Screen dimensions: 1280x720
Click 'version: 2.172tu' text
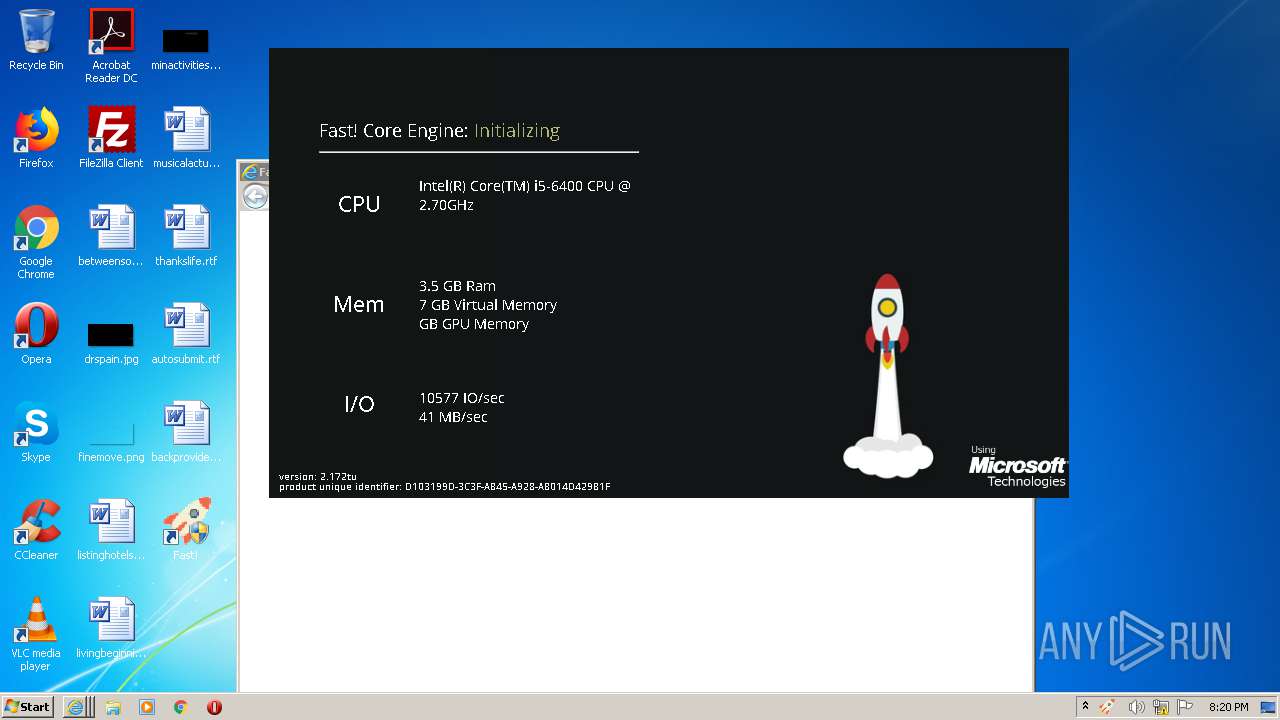[x=317, y=477]
